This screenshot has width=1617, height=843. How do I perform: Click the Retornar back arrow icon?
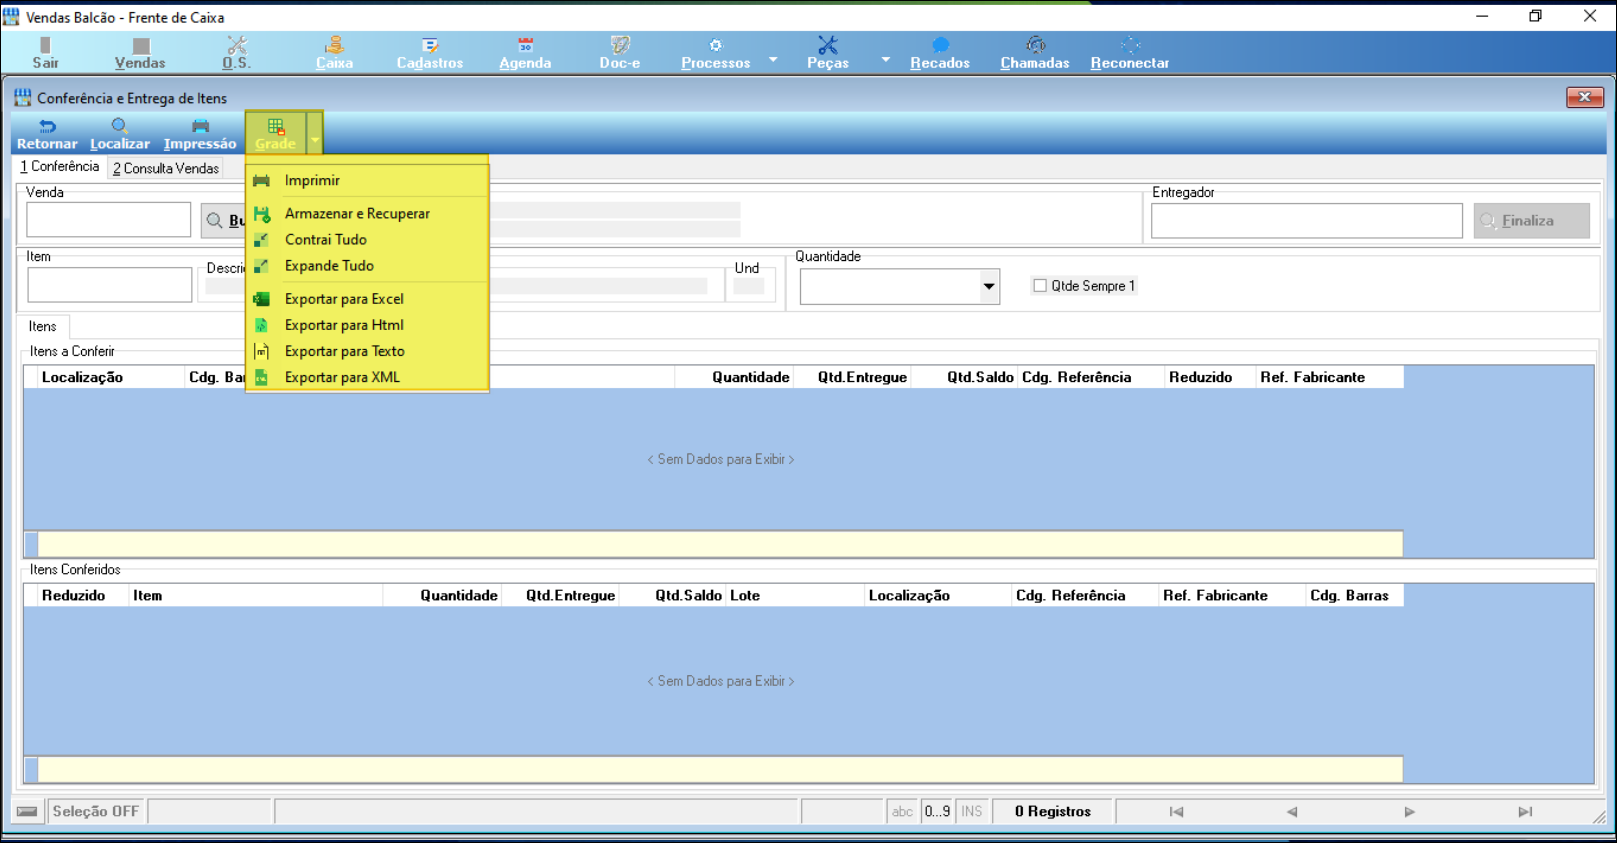point(47,126)
